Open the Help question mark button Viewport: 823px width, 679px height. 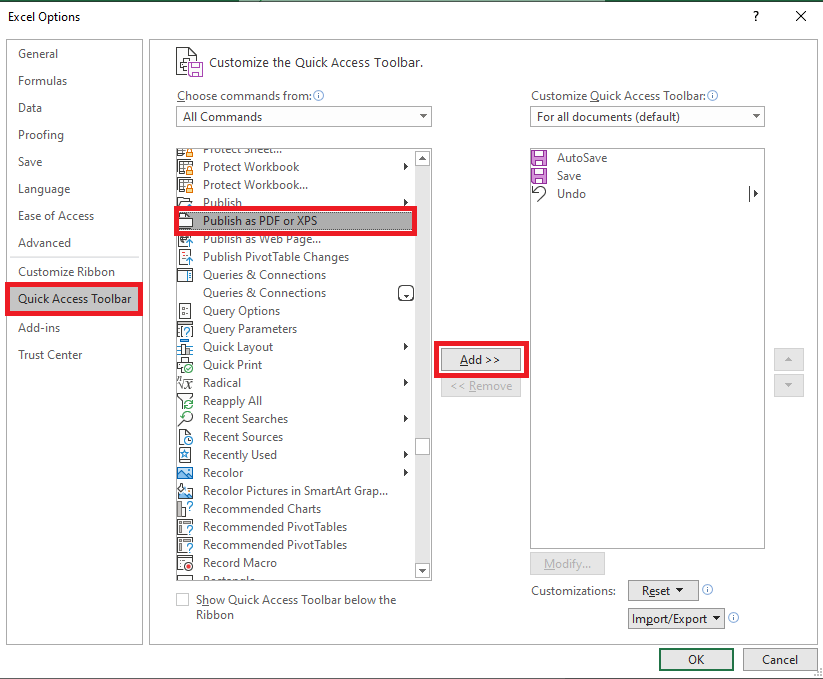pyautogui.click(x=756, y=16)
